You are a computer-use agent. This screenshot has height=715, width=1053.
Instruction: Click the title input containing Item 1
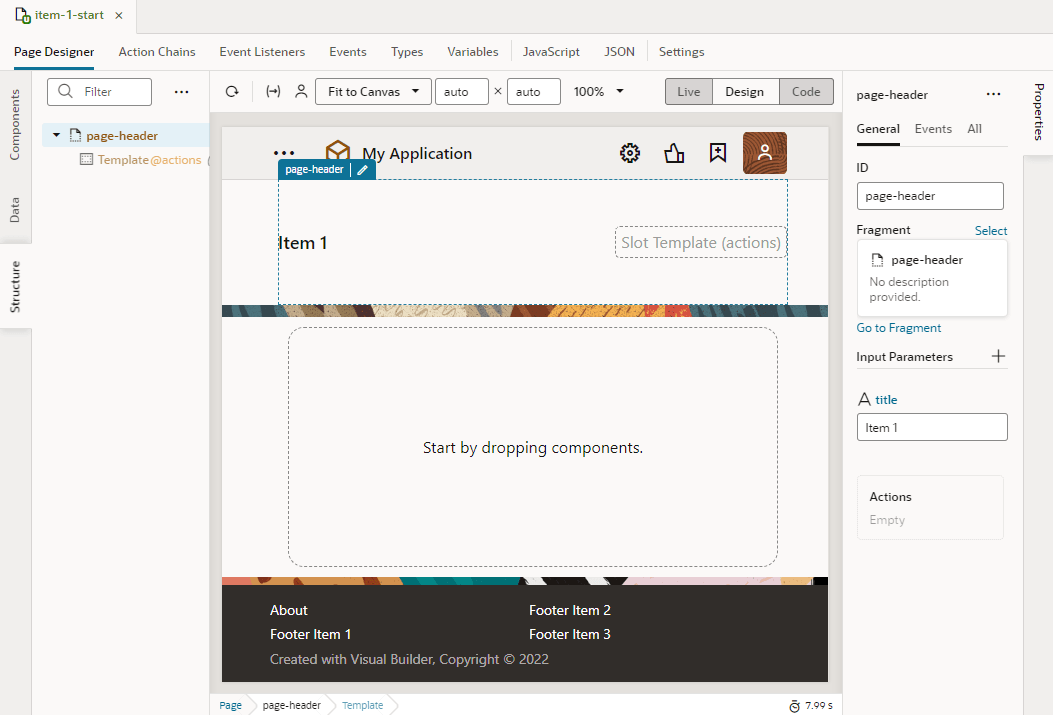click(x=932, y=427)
